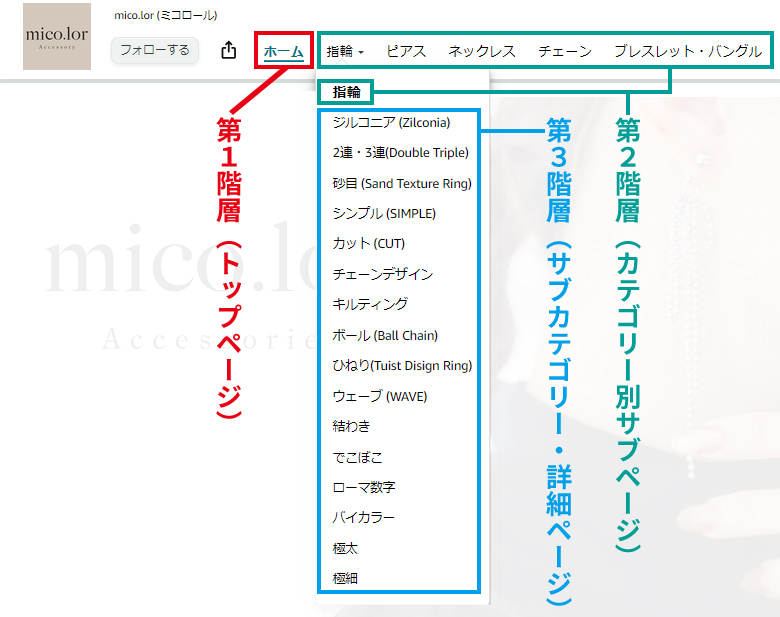Choose ジルコニア (Zilconia) from menu
Viewport: 780px width, 617px height.
391,122
